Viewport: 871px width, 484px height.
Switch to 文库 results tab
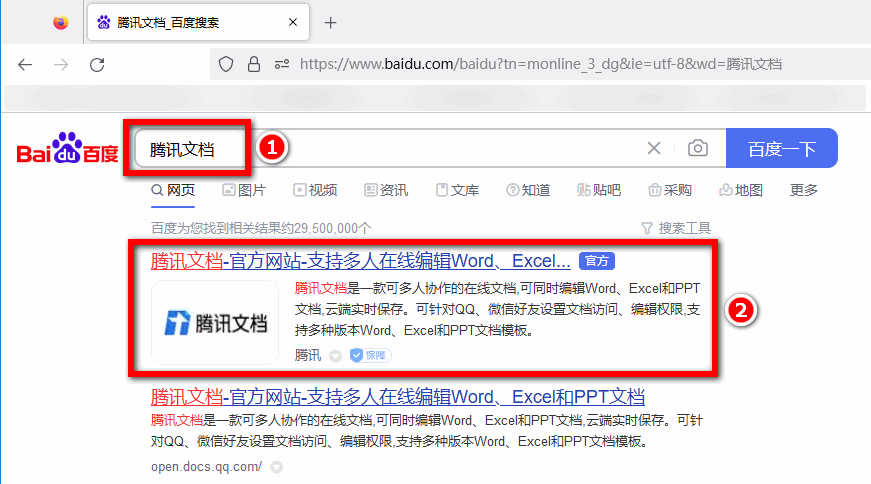tap(457, 191)
